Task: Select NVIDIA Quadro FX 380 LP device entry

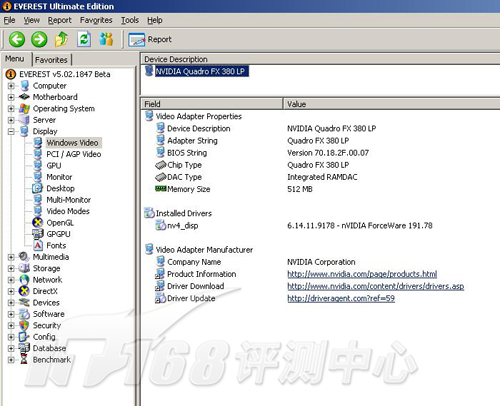Action: point(200,71)
